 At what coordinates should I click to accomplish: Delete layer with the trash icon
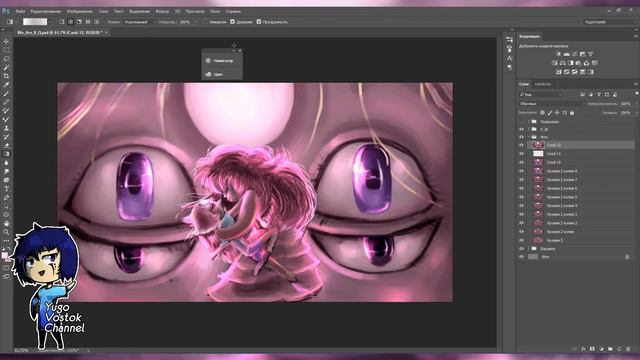pos(628,349)
